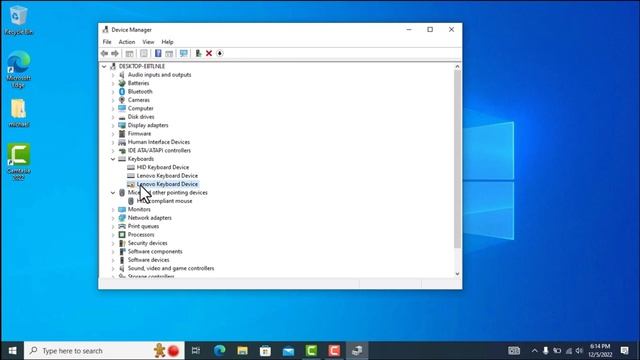Click the red Camtasia recorder taskbar icon
The height and width of the screenshot is (360, 640).
click(x=334, y=351)
